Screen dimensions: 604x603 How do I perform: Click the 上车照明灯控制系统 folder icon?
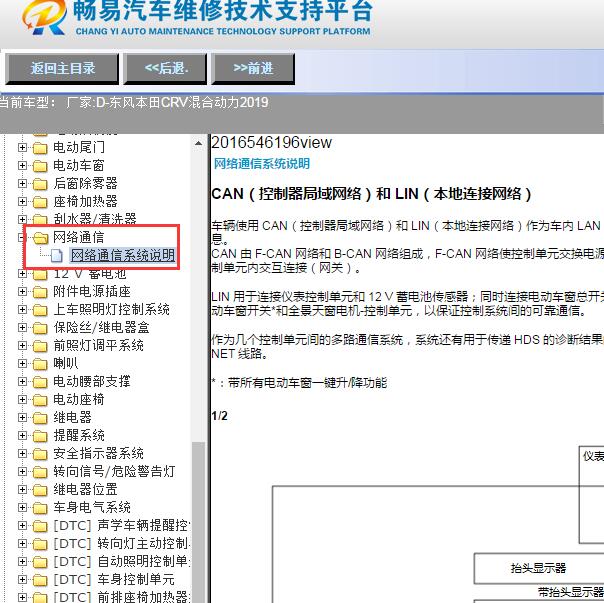40,310
